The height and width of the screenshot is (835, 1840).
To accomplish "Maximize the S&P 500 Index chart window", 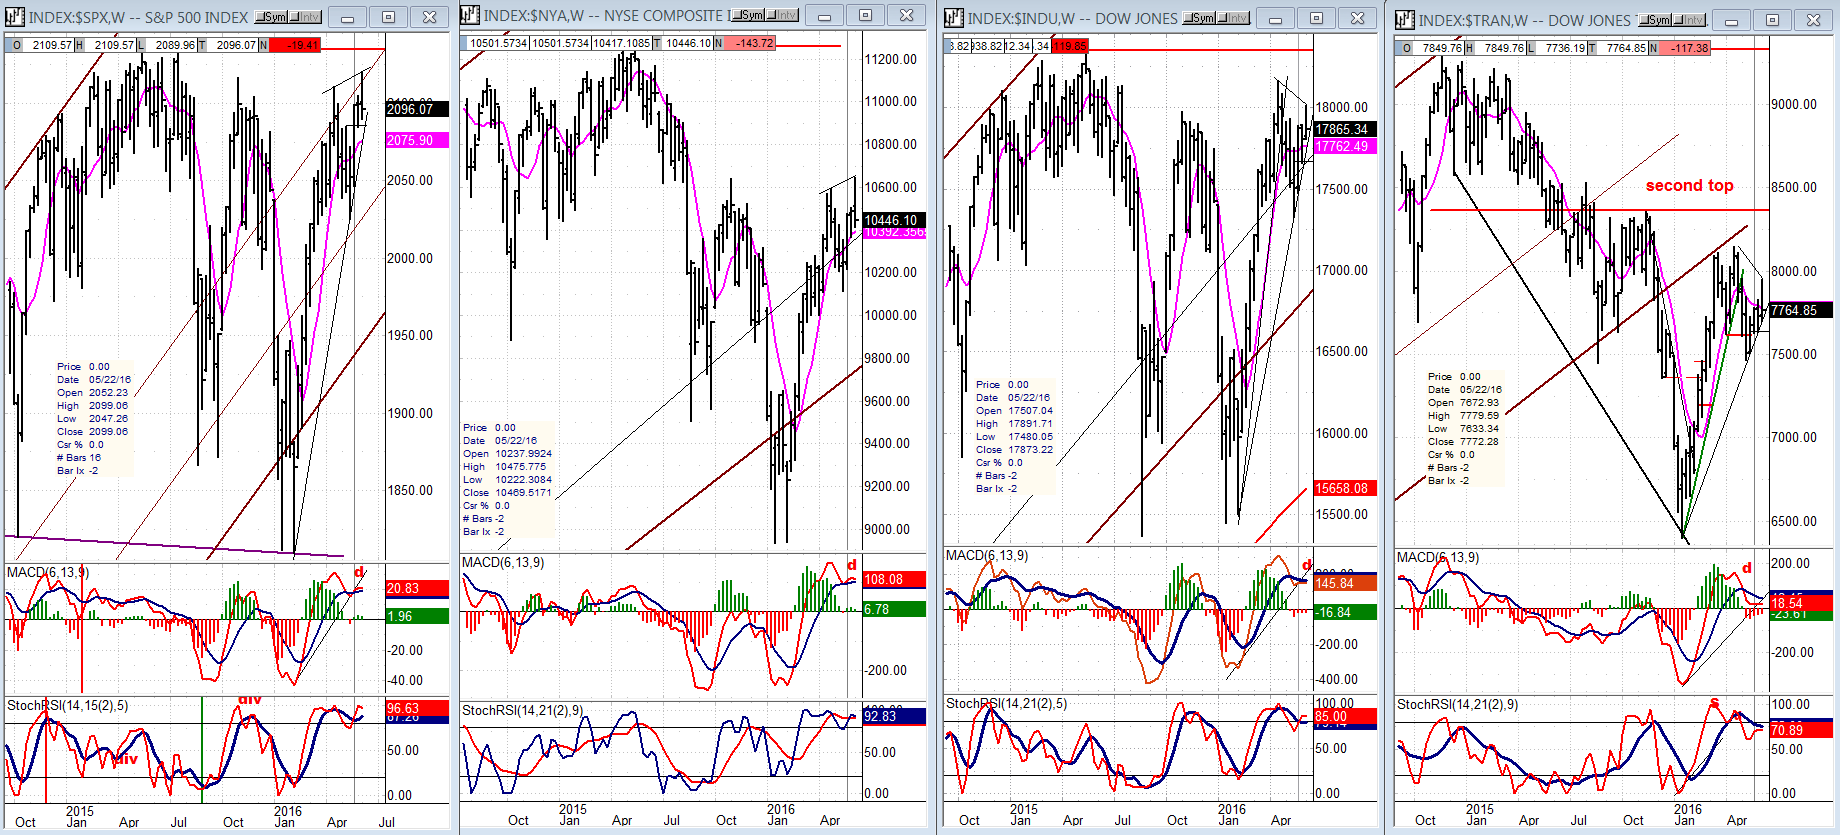I will coord(388,17).
